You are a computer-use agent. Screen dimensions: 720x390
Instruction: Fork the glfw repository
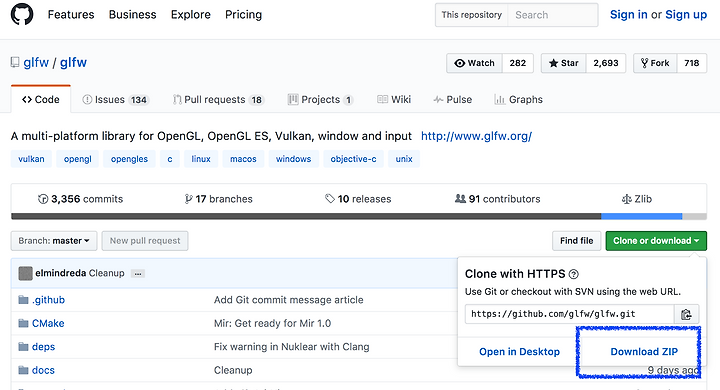(655, 63)
